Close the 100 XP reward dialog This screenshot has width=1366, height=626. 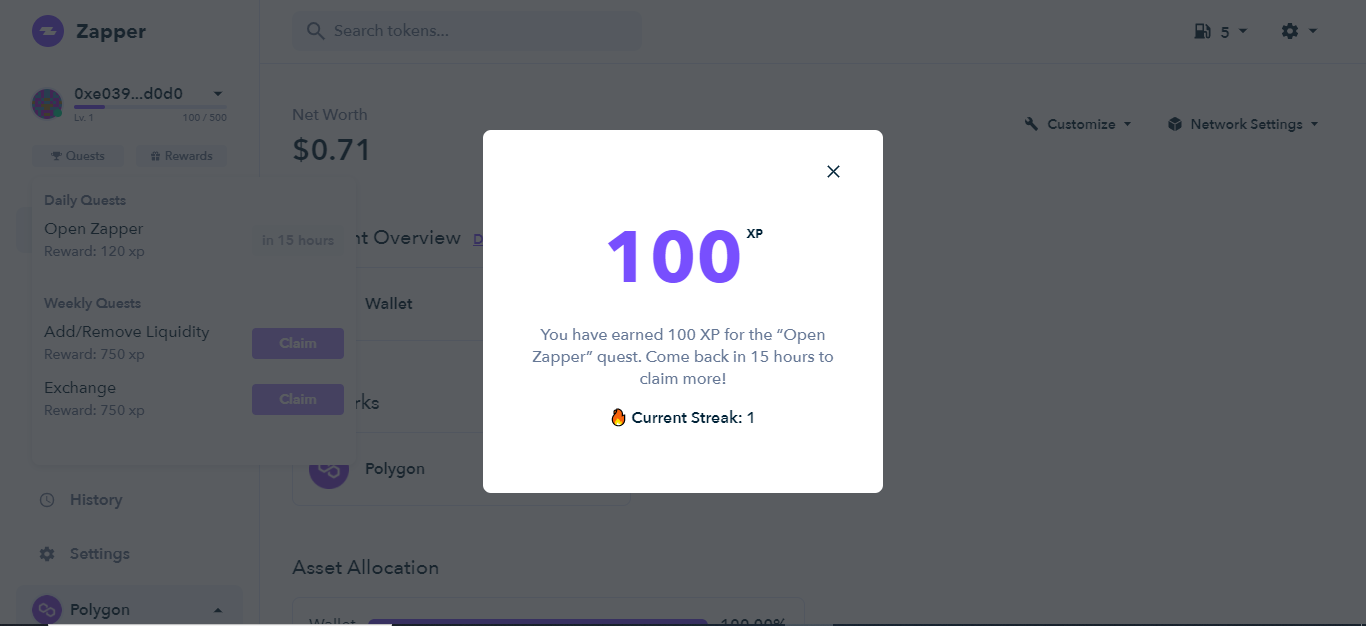(x=833, y=171)
